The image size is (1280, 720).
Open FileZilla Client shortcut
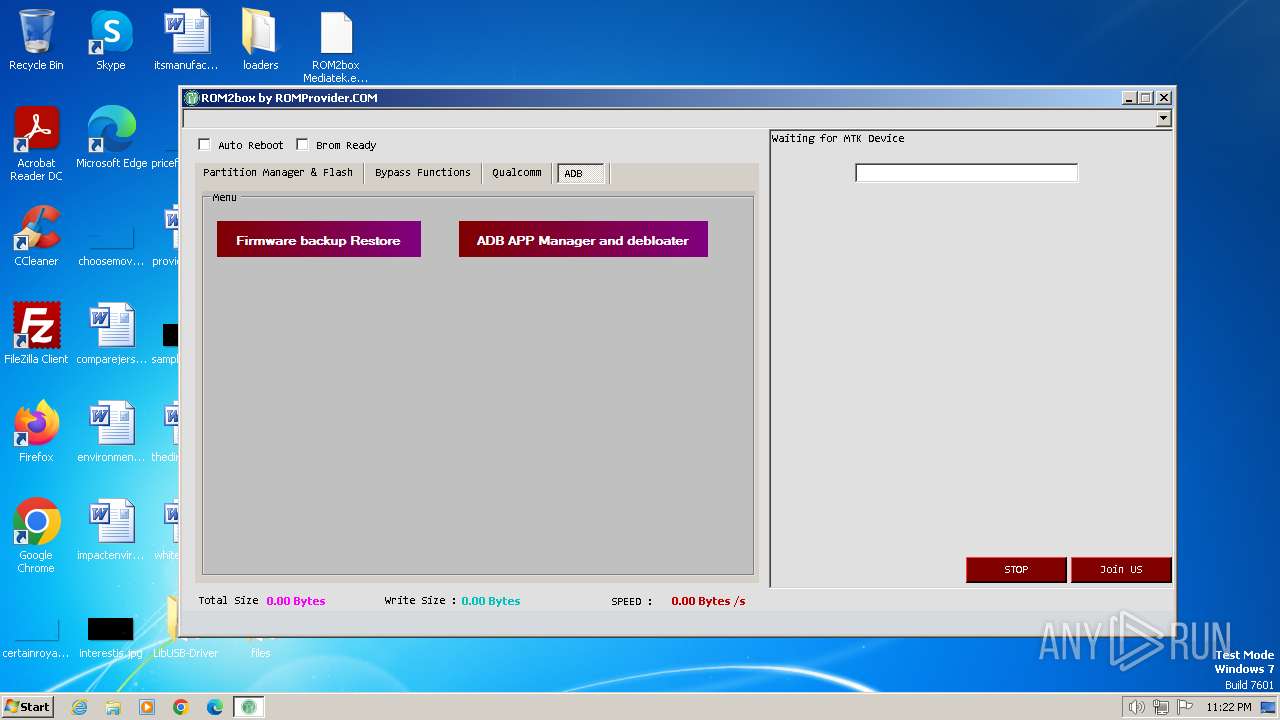36,333
